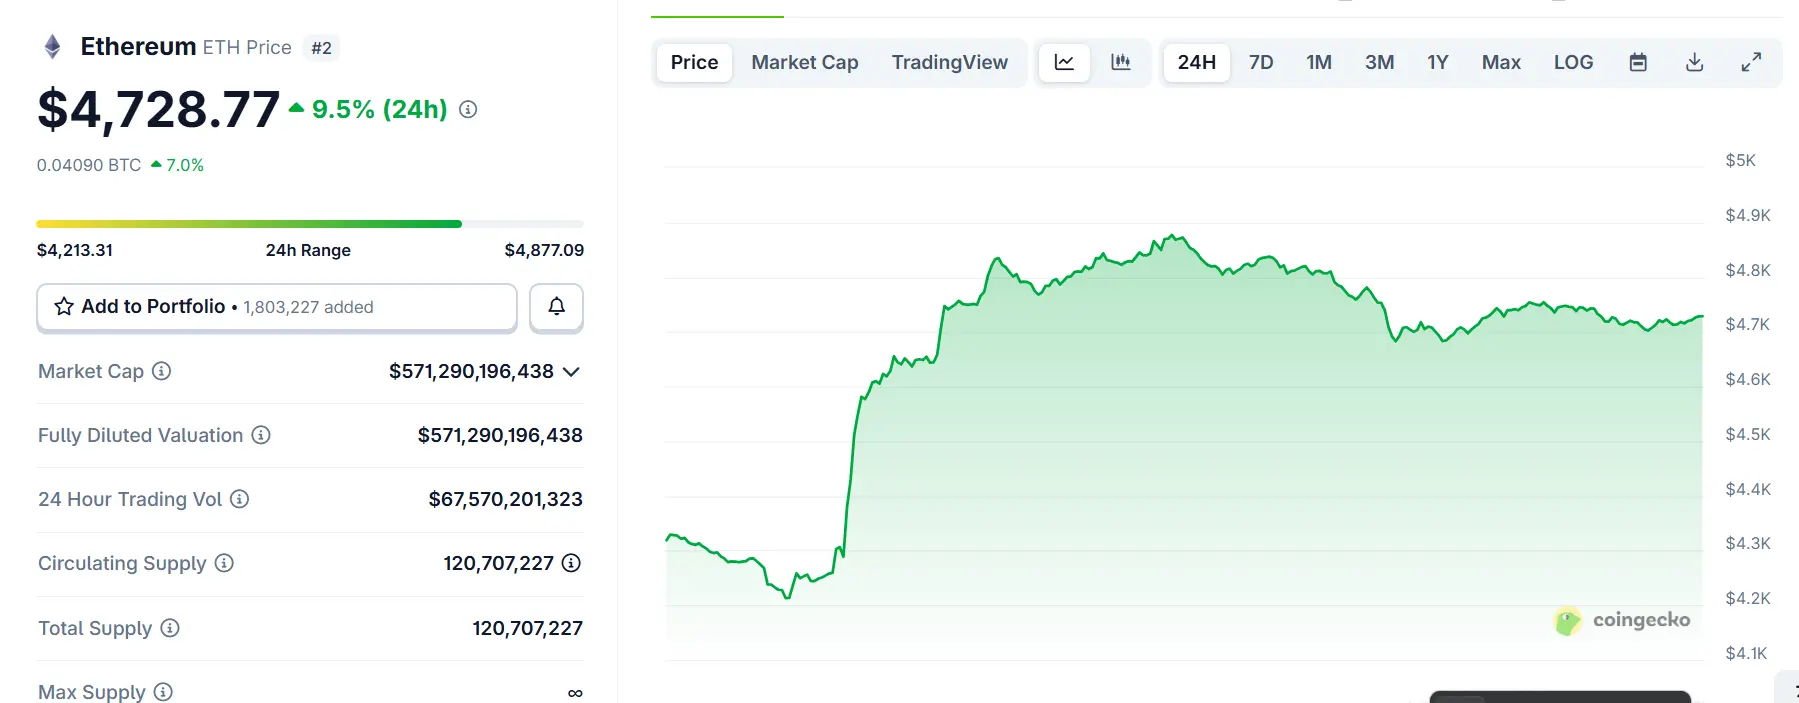The width and height of the screenshot is (1799, 703).
Task: Click Market Cap info icon
Action: click(x=161, y=371)
